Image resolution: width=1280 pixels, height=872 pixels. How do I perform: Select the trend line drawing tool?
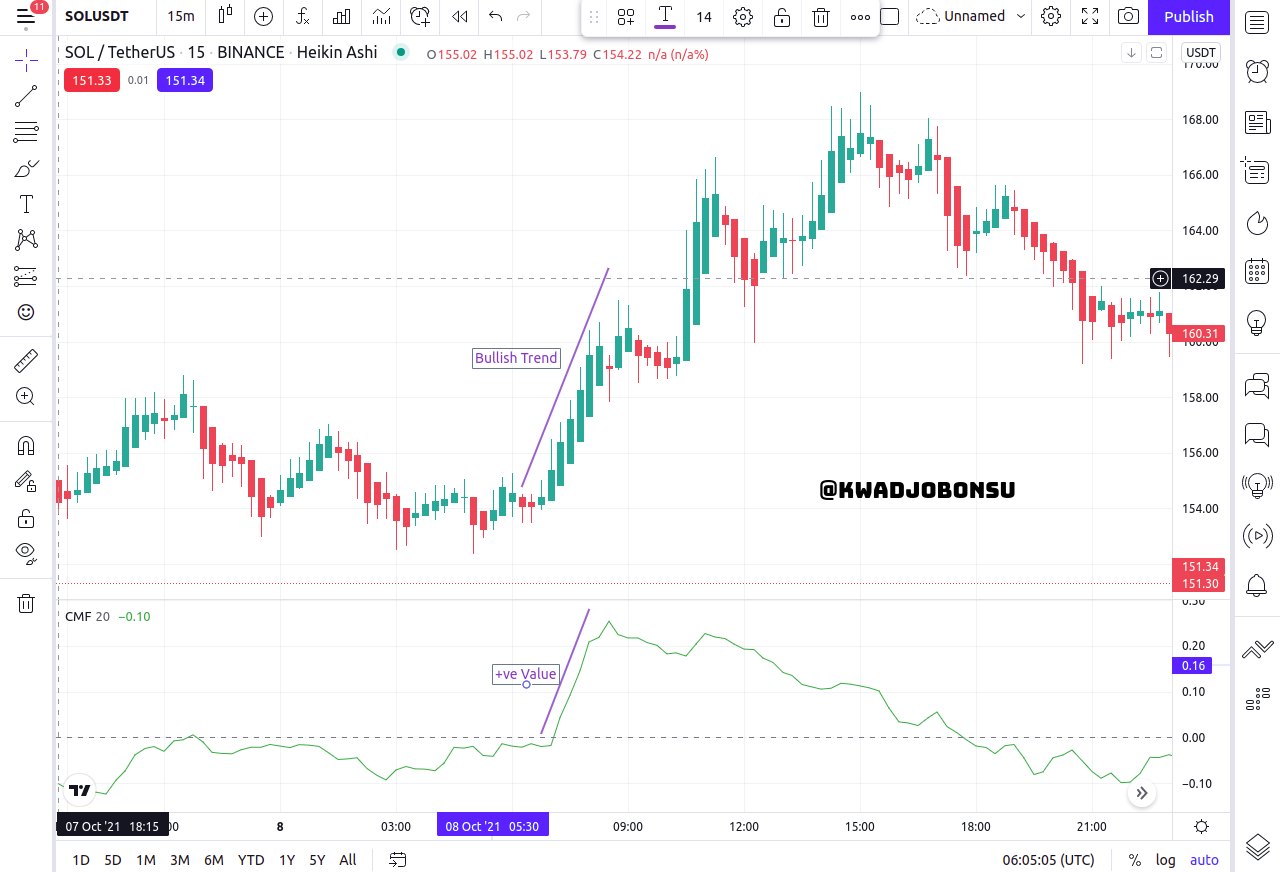(x=26, y=97)
